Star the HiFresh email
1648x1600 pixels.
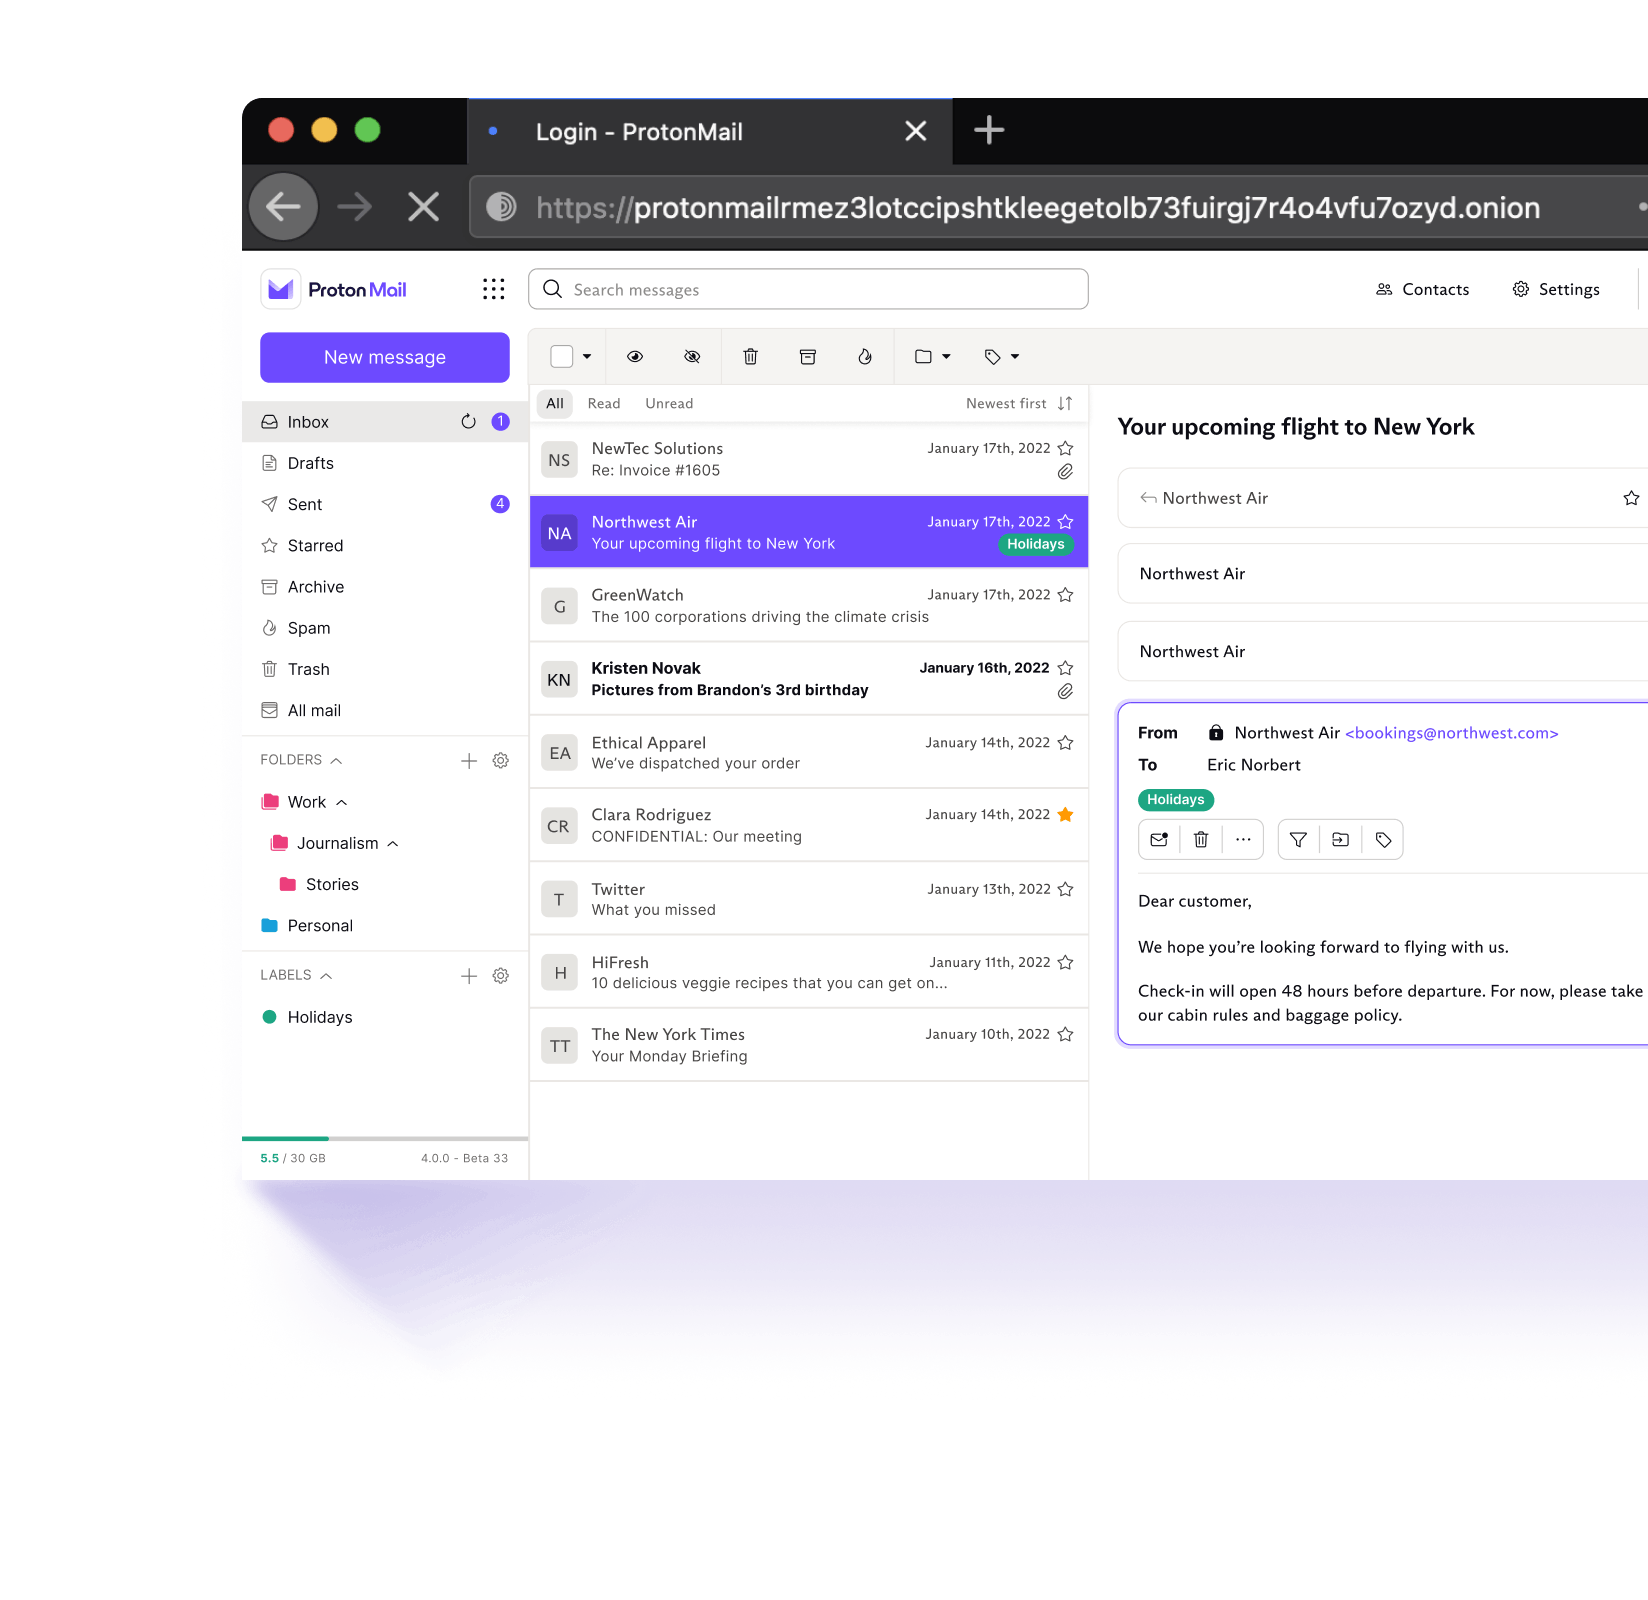point(1066,963)
